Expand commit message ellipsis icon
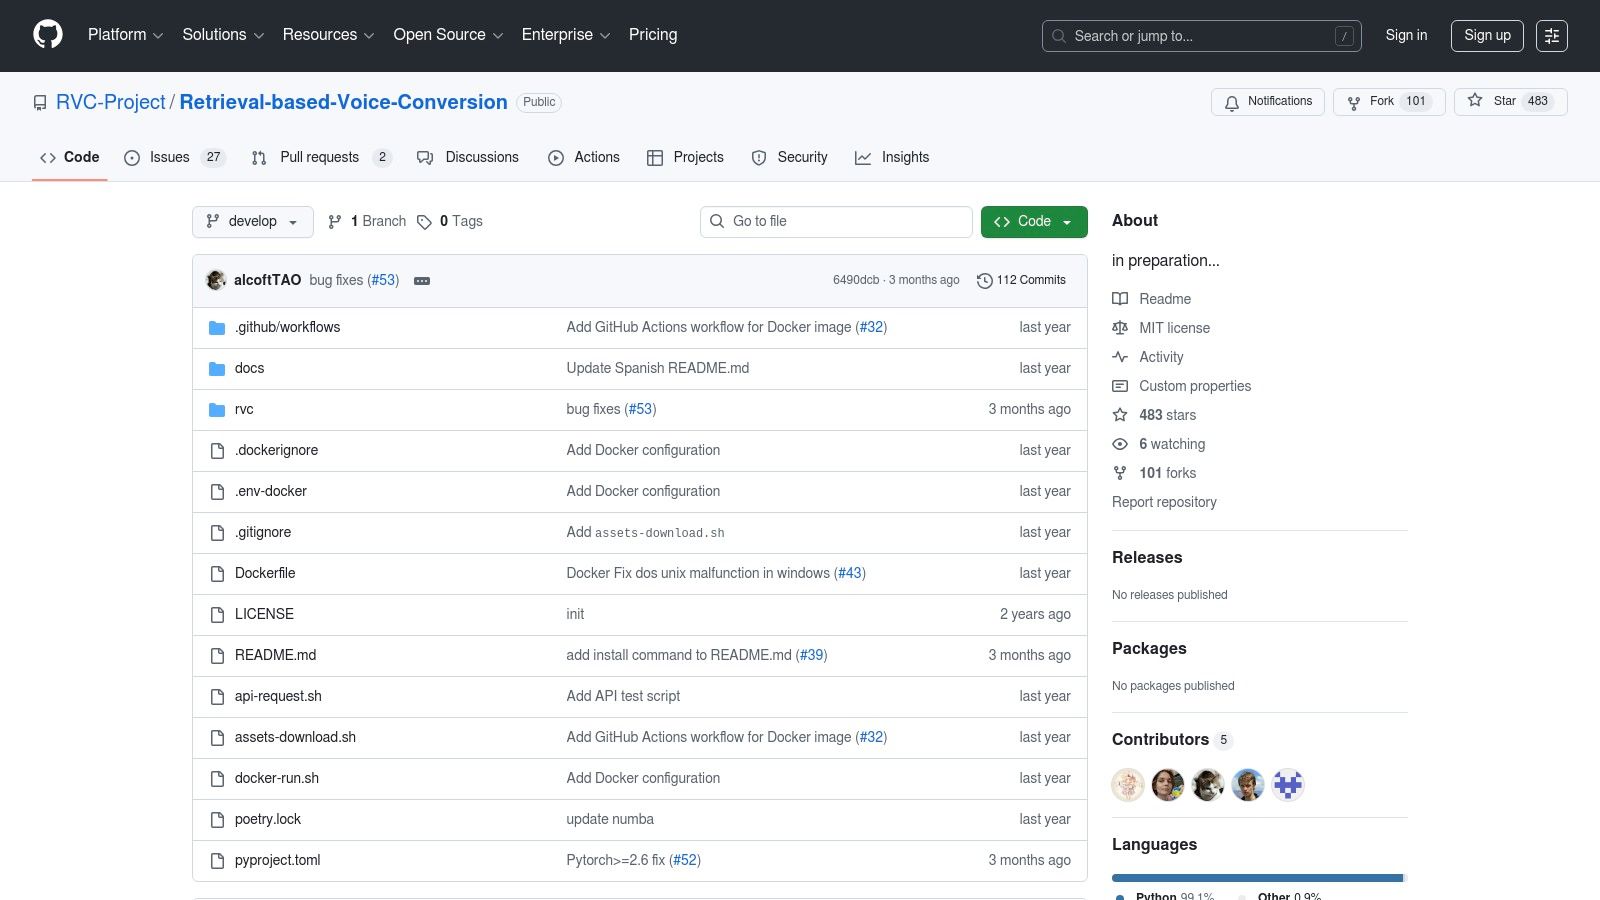This screenshot has width=1600, height=900. [x=422, y=281]
